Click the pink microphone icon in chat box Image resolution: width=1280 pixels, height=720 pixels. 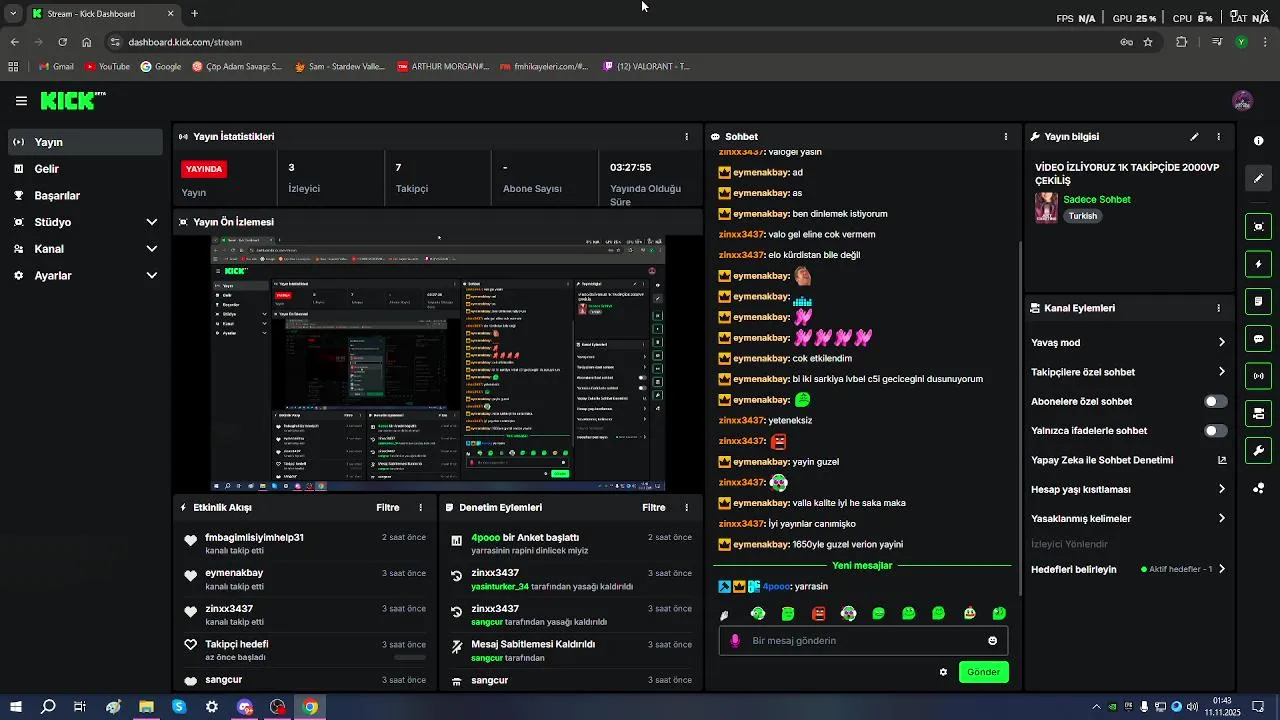[x=735, y=641]
